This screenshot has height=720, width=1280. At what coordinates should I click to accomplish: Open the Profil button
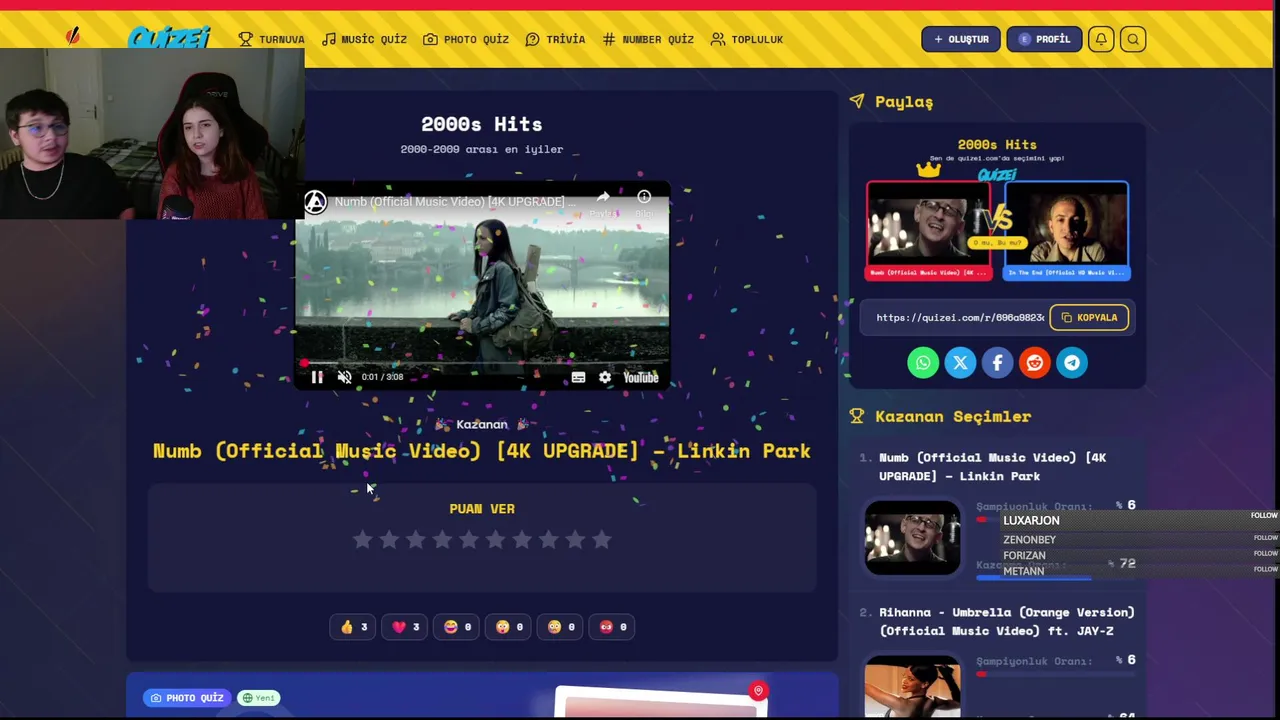tap(1043, 39)
